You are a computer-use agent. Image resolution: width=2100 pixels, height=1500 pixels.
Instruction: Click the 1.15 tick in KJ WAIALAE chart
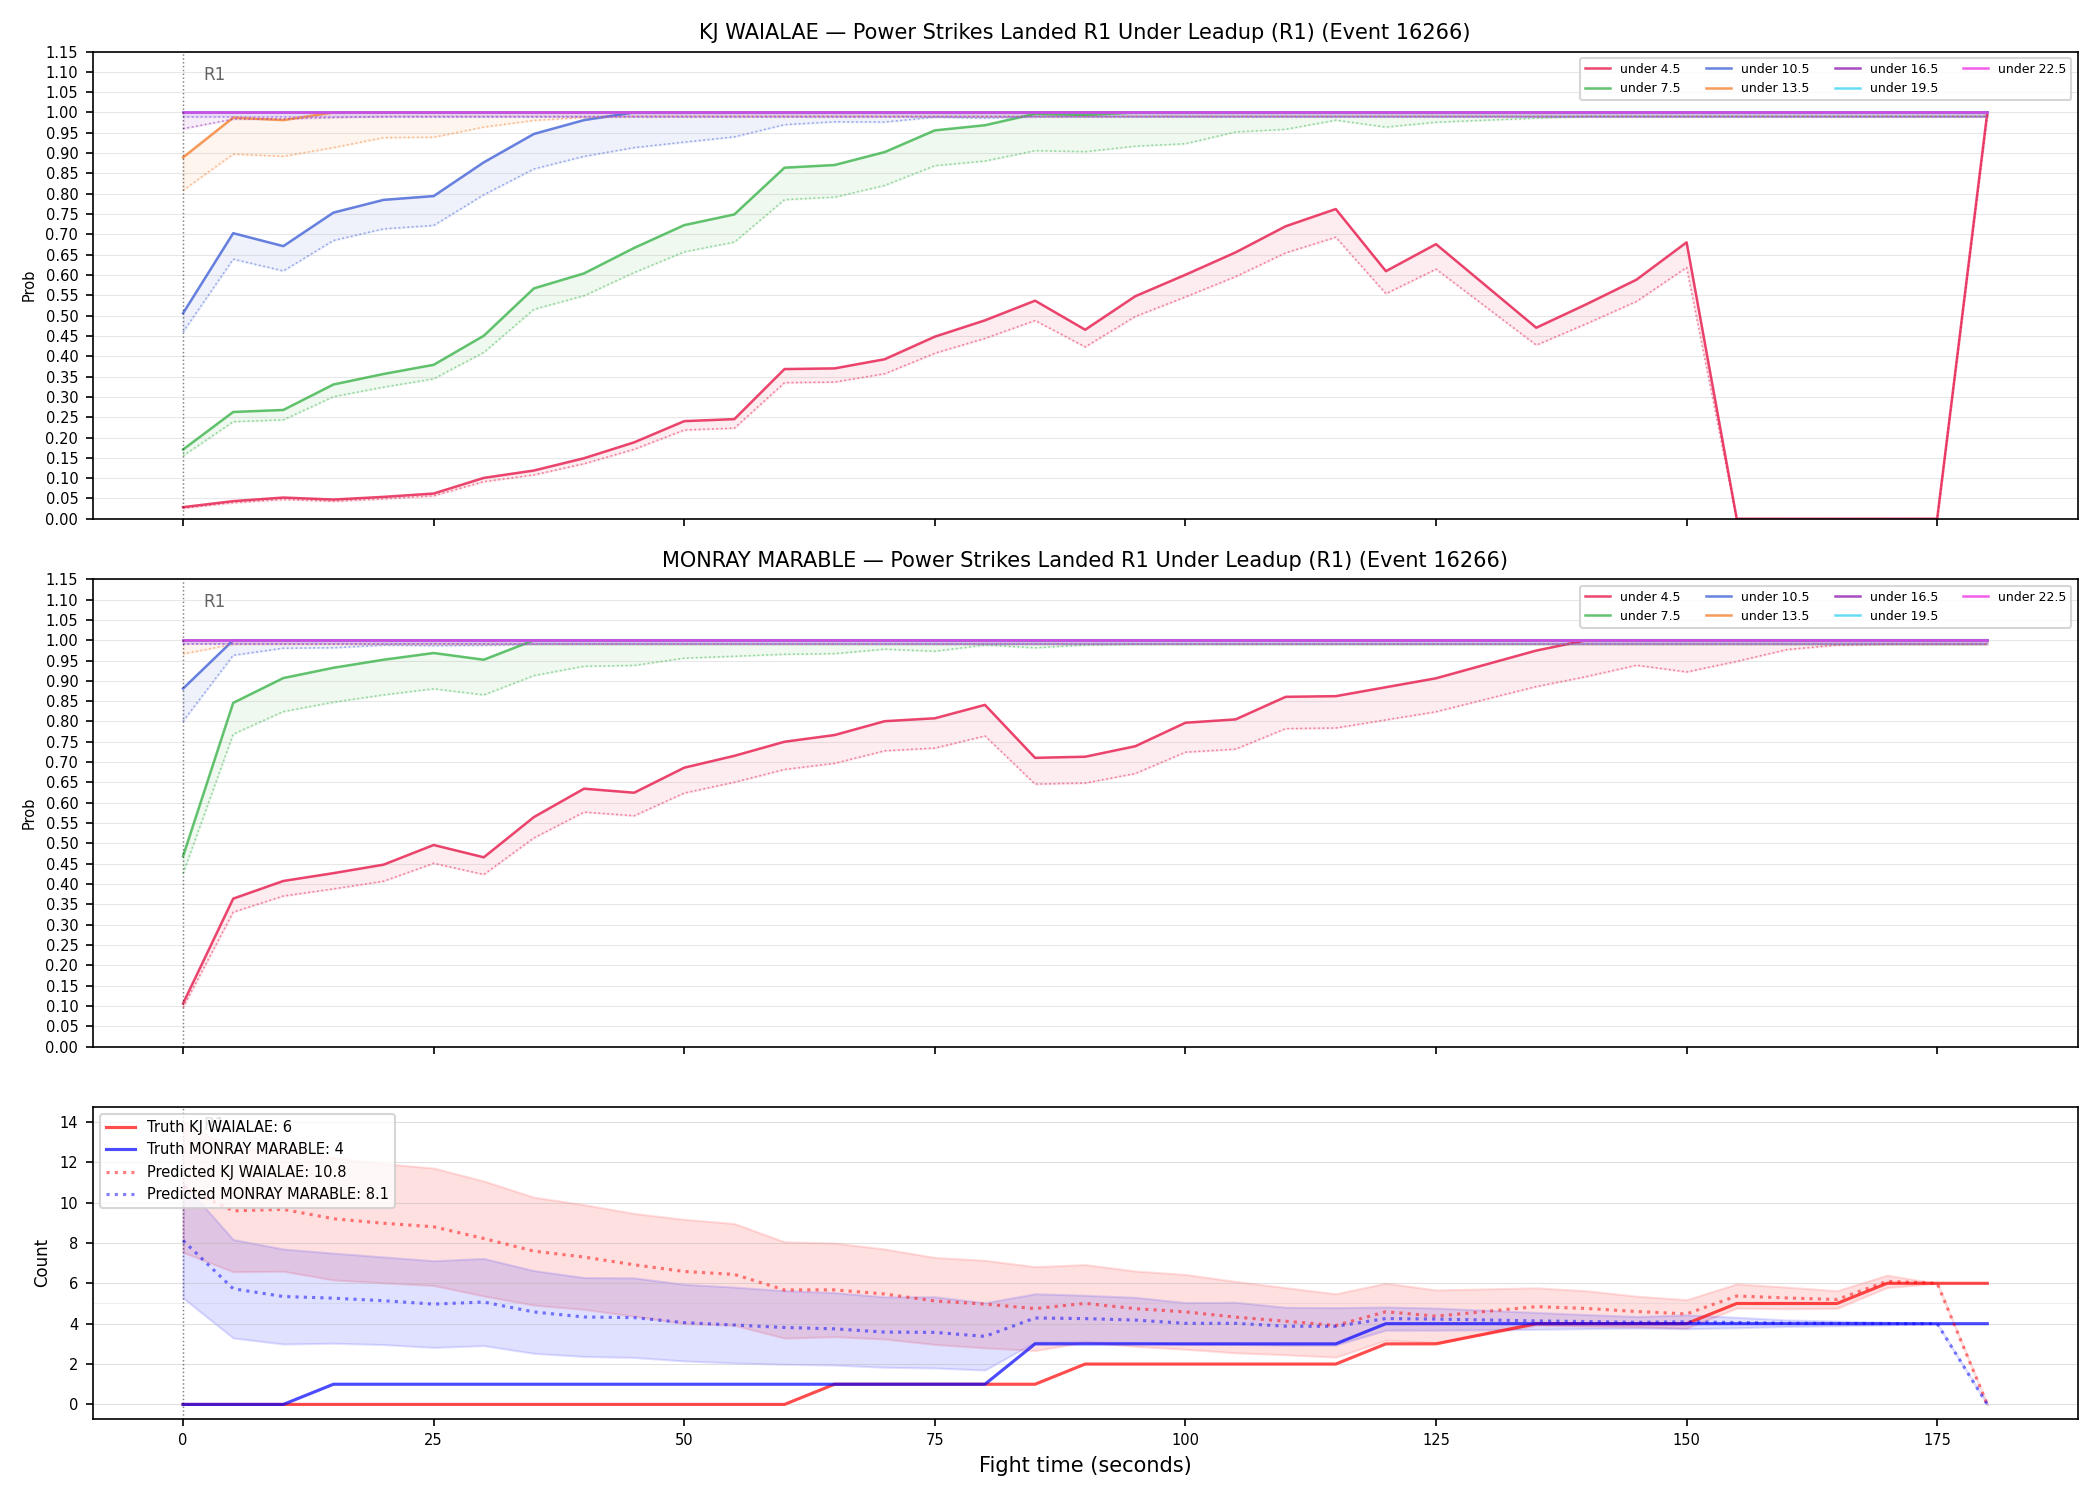click(62, 52)
